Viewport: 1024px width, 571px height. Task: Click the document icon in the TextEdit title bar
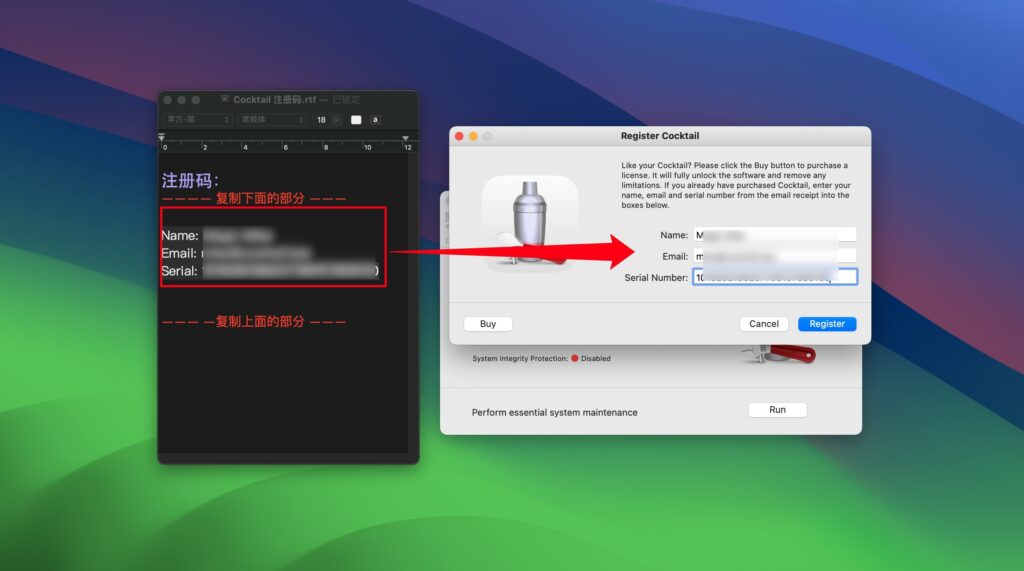(x=225, y=99)
